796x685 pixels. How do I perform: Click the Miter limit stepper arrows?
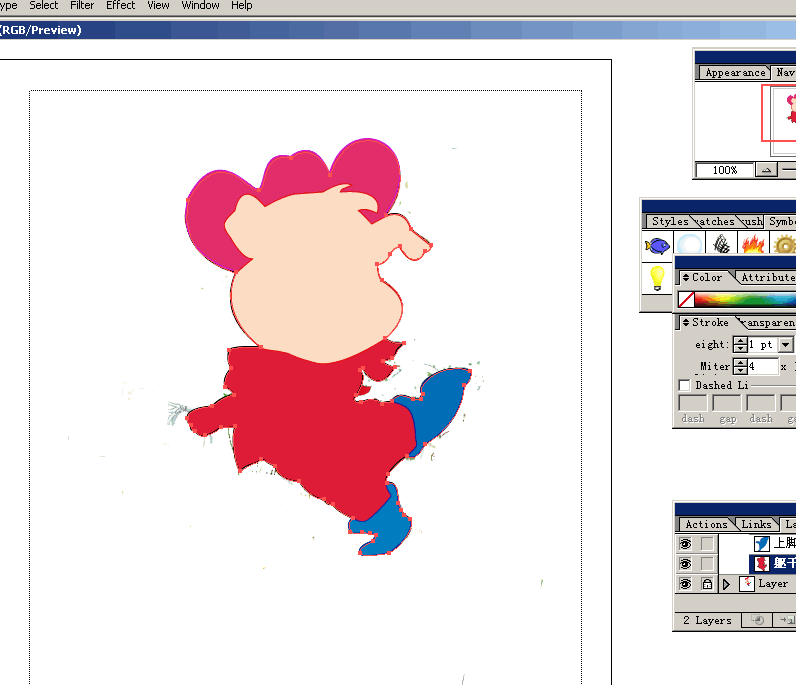point(740,367)
